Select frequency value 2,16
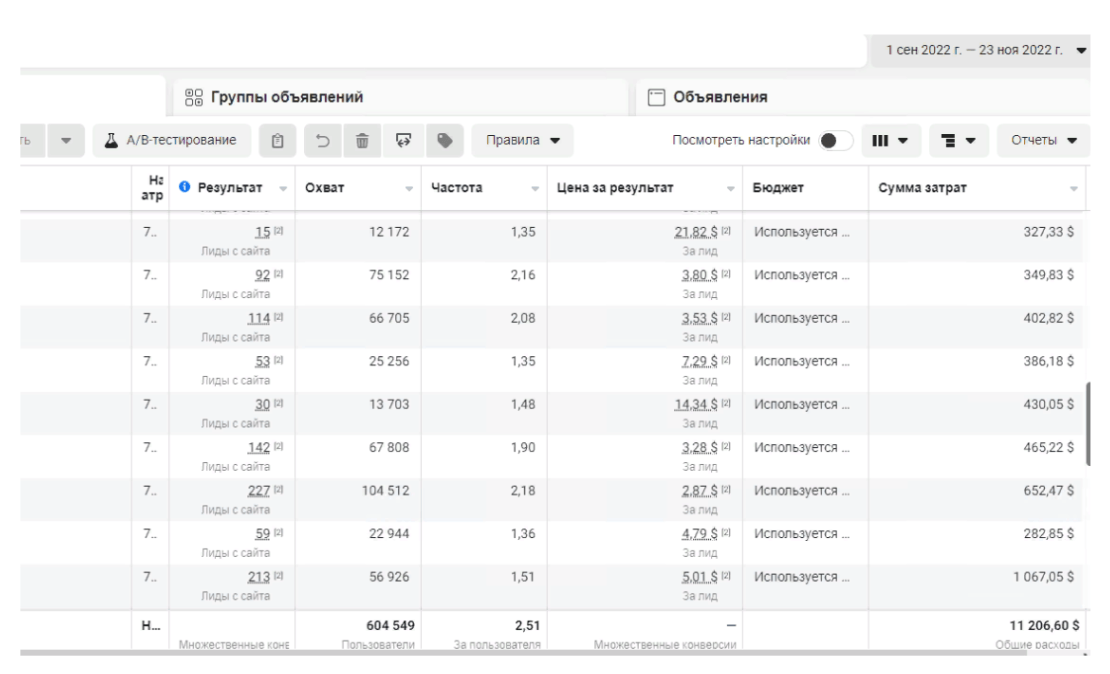This screenshot has height=674, width=1110. point(523,275)
